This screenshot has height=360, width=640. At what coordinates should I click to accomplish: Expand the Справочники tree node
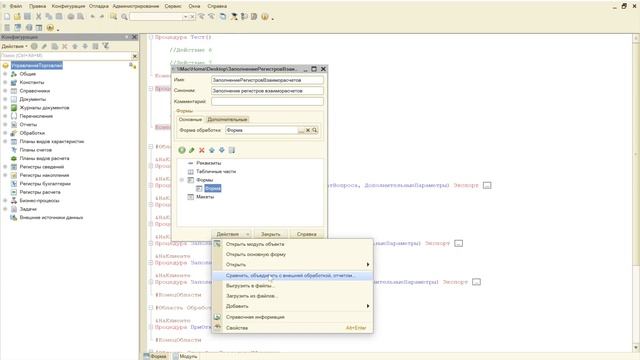pyautogui.click(x=5, y=91)
